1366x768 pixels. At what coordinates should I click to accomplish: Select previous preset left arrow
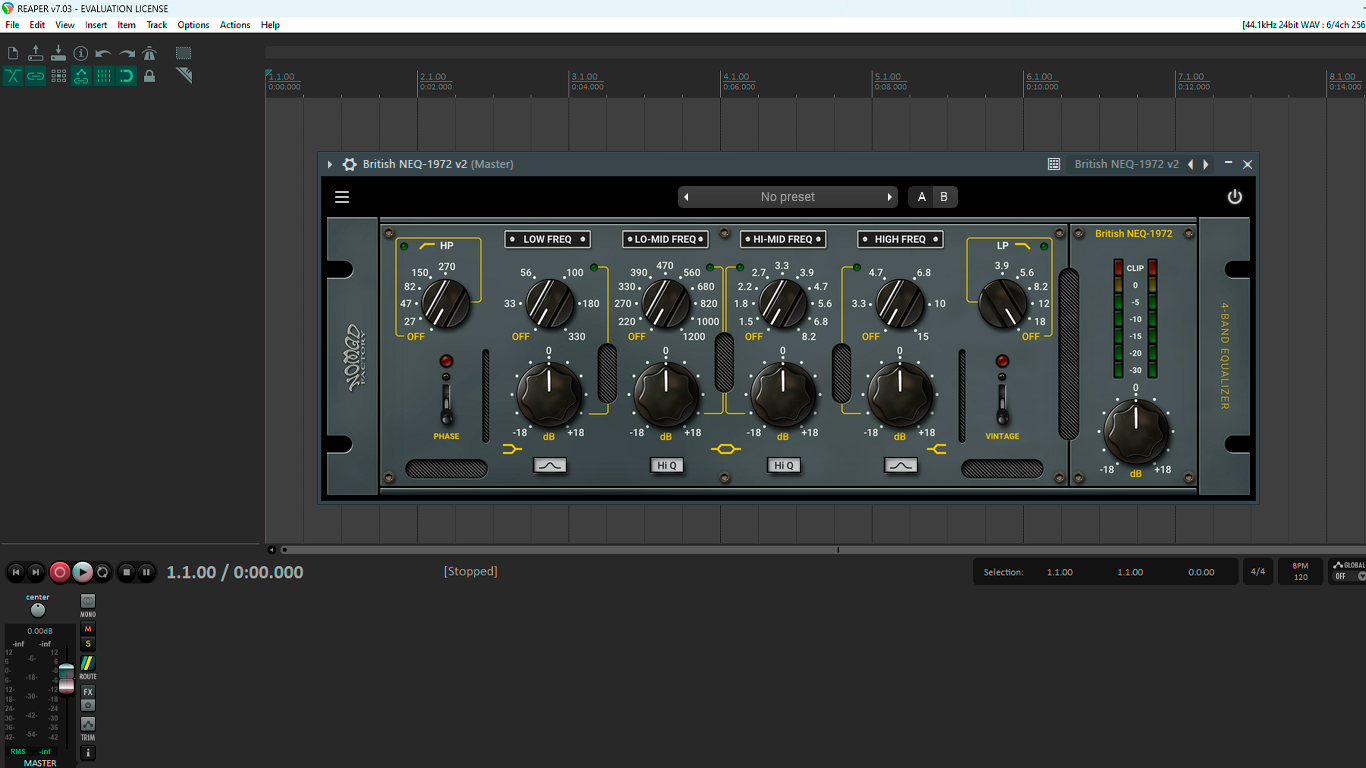[686, 197]
